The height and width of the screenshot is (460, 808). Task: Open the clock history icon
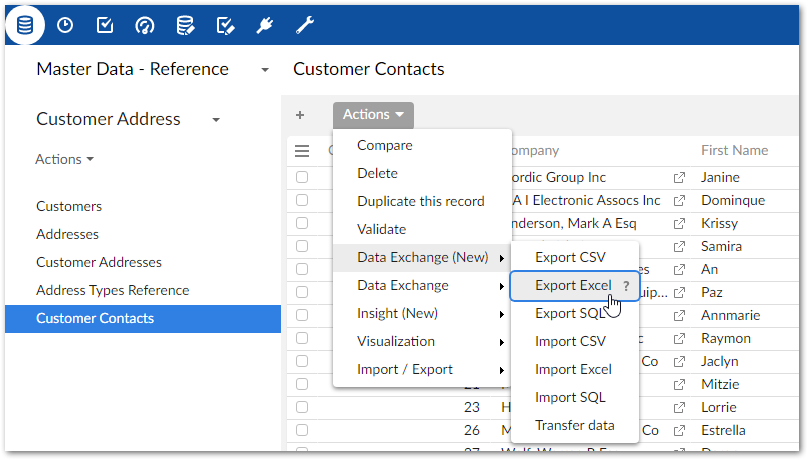(x=65, y=25)
